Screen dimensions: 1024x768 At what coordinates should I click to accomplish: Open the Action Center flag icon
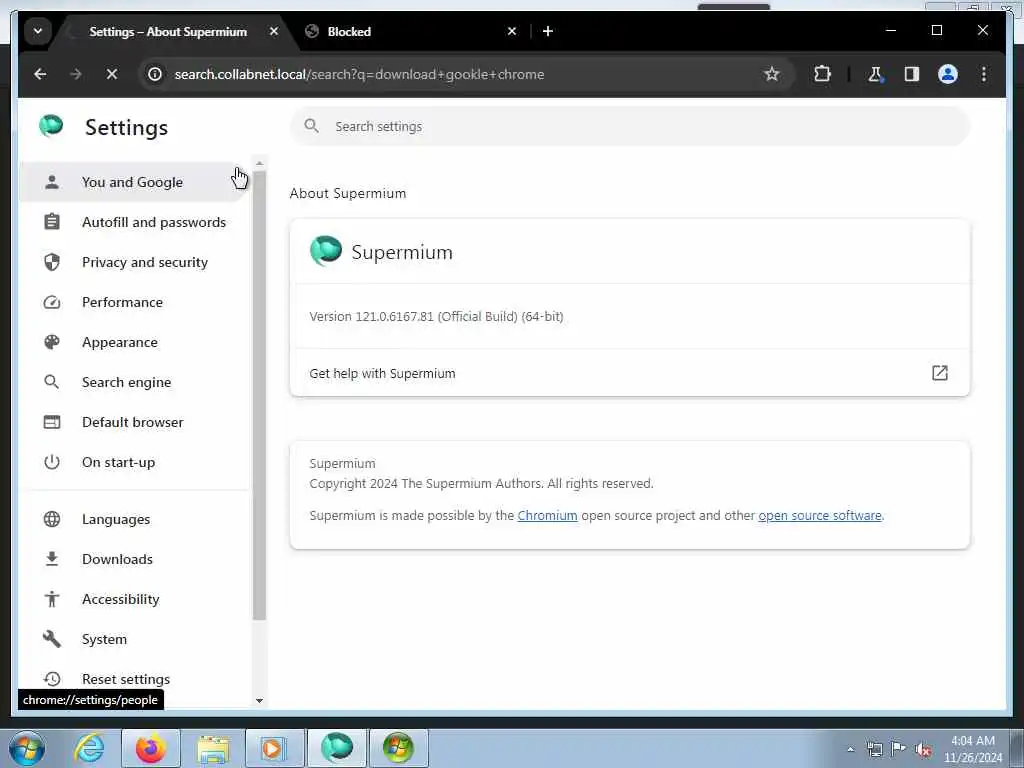coord(899,749)
